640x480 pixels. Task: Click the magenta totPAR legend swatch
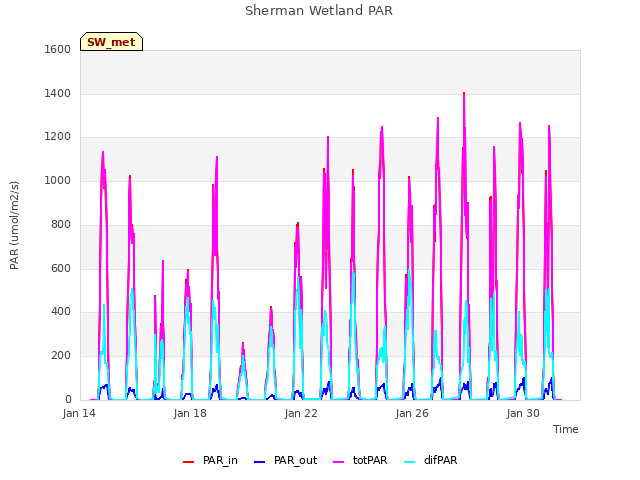338,461
